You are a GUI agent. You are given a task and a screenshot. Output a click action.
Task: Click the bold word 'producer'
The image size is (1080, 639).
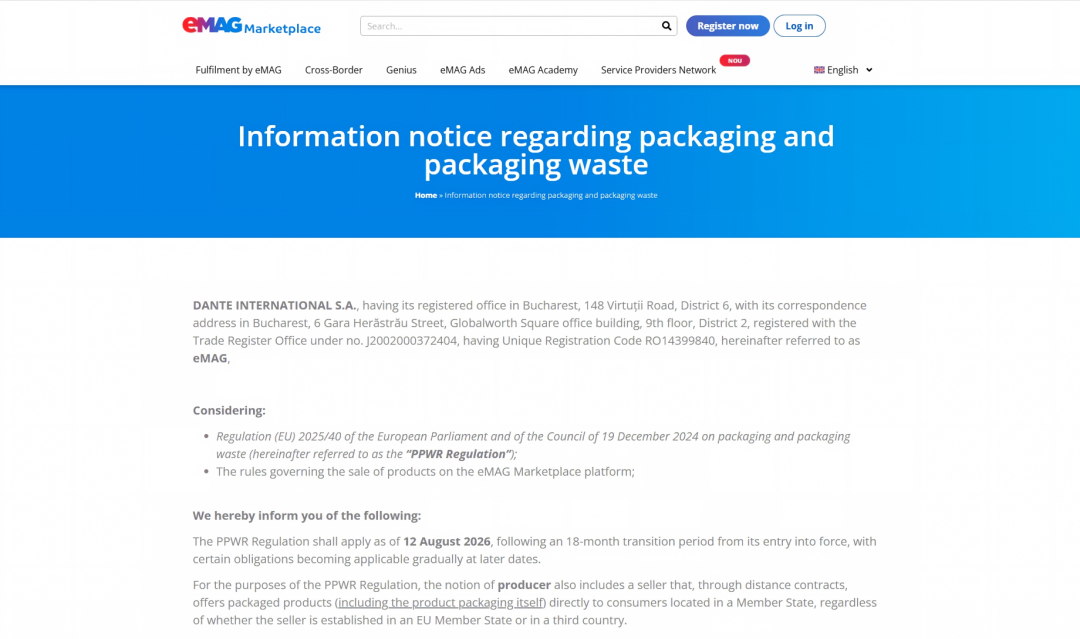point(524,585)
